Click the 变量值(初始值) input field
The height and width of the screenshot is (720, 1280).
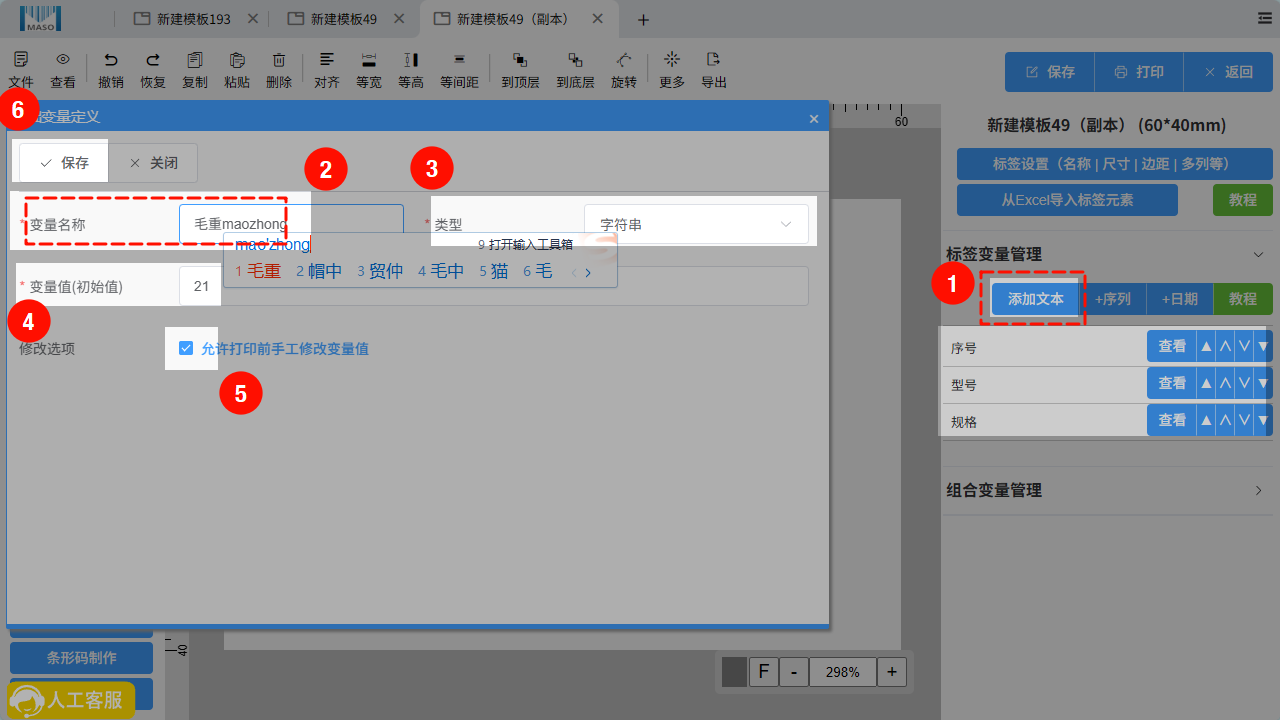point(494,286)
